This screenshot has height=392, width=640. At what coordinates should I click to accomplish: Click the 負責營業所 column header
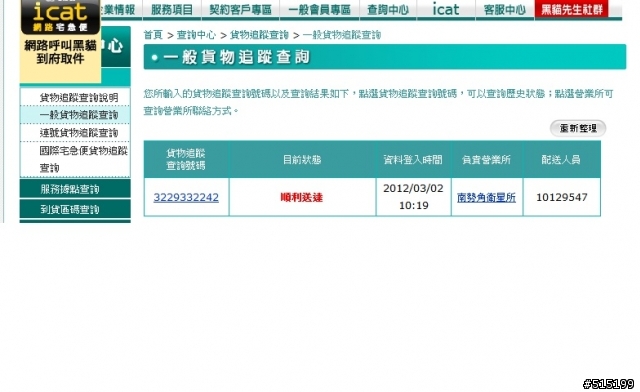(x=487, y=160)
